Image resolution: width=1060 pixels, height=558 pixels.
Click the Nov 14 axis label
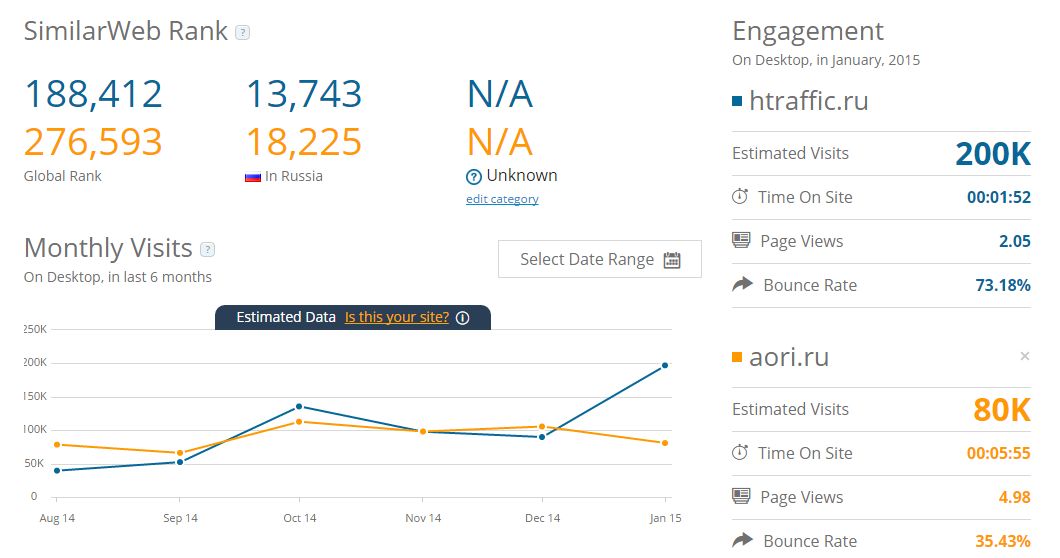423,518
